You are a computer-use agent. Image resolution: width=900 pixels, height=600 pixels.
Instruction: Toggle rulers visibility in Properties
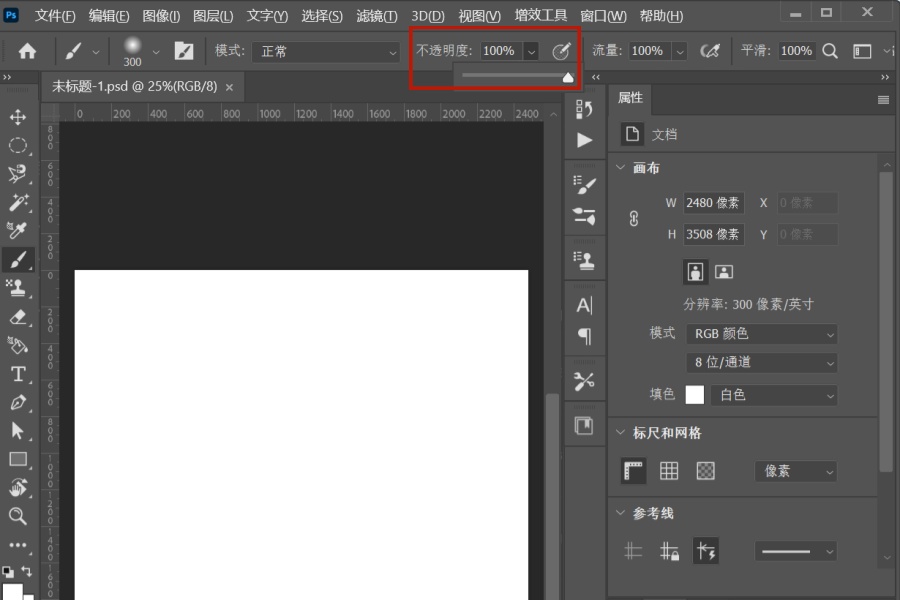click(x=634, y=471)
